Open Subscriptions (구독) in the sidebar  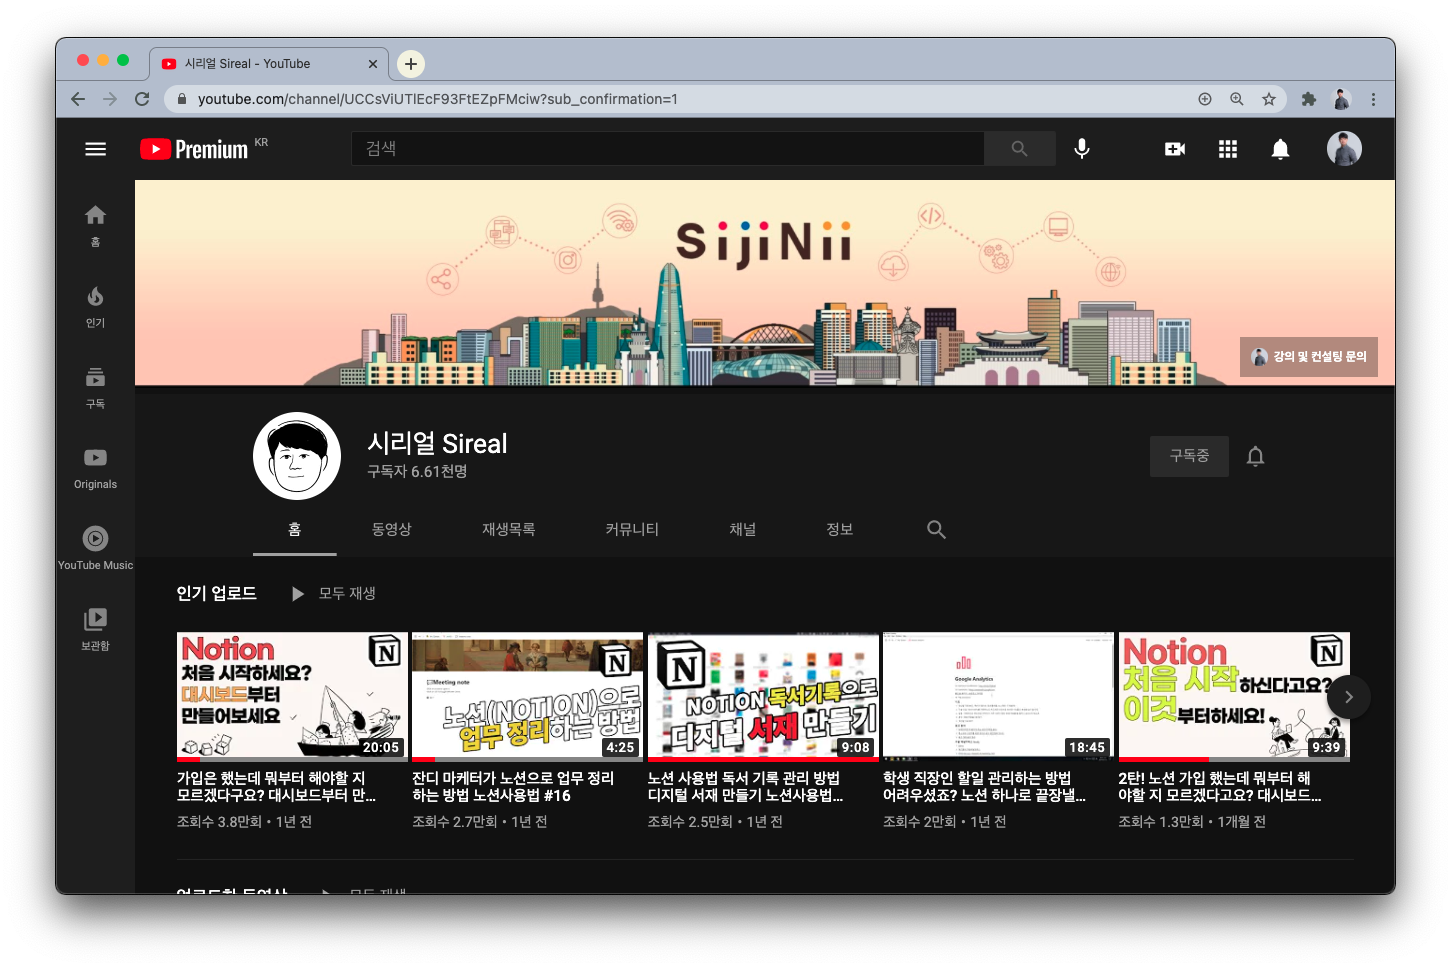coord(95,388)
